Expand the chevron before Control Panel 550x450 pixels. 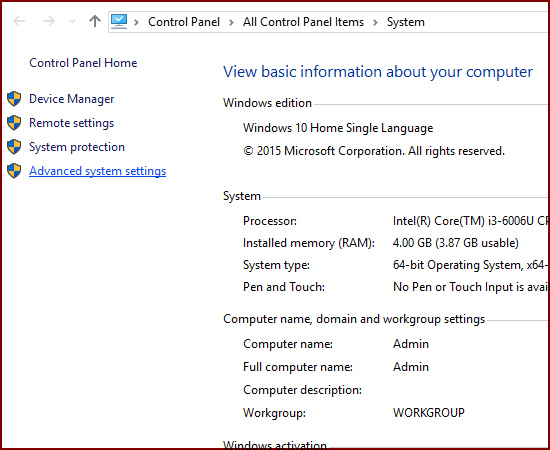pos(136,22)
